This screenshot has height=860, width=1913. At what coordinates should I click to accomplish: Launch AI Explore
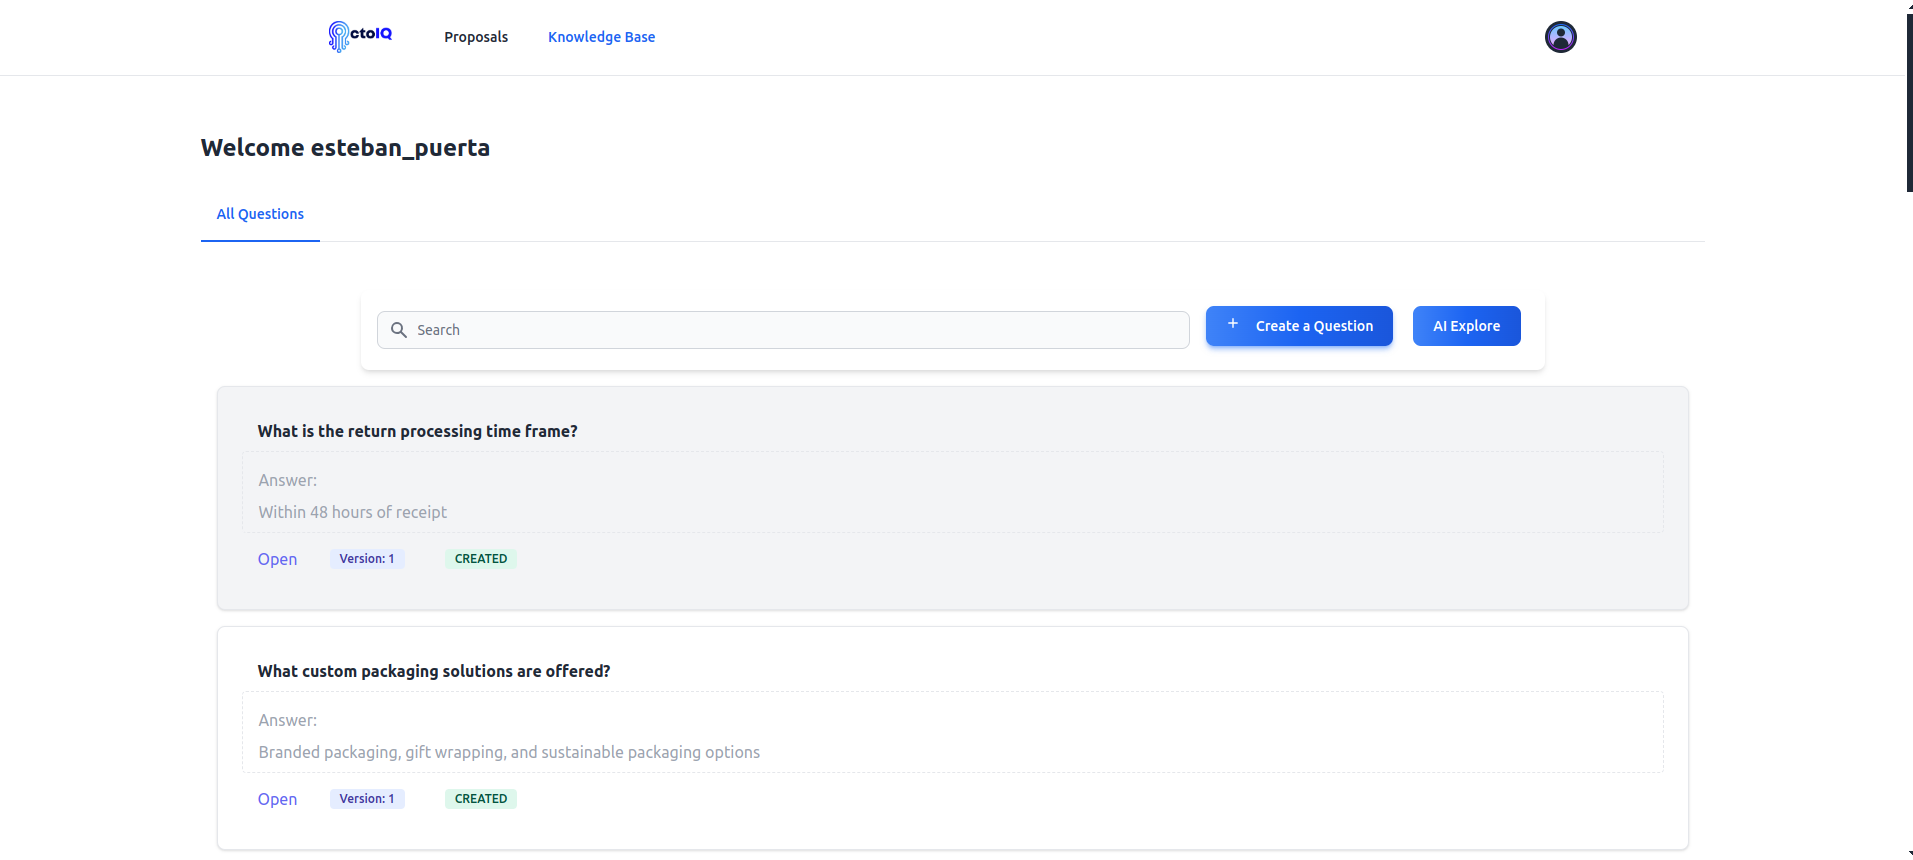pyautogui.click(x=1466, y=326)
